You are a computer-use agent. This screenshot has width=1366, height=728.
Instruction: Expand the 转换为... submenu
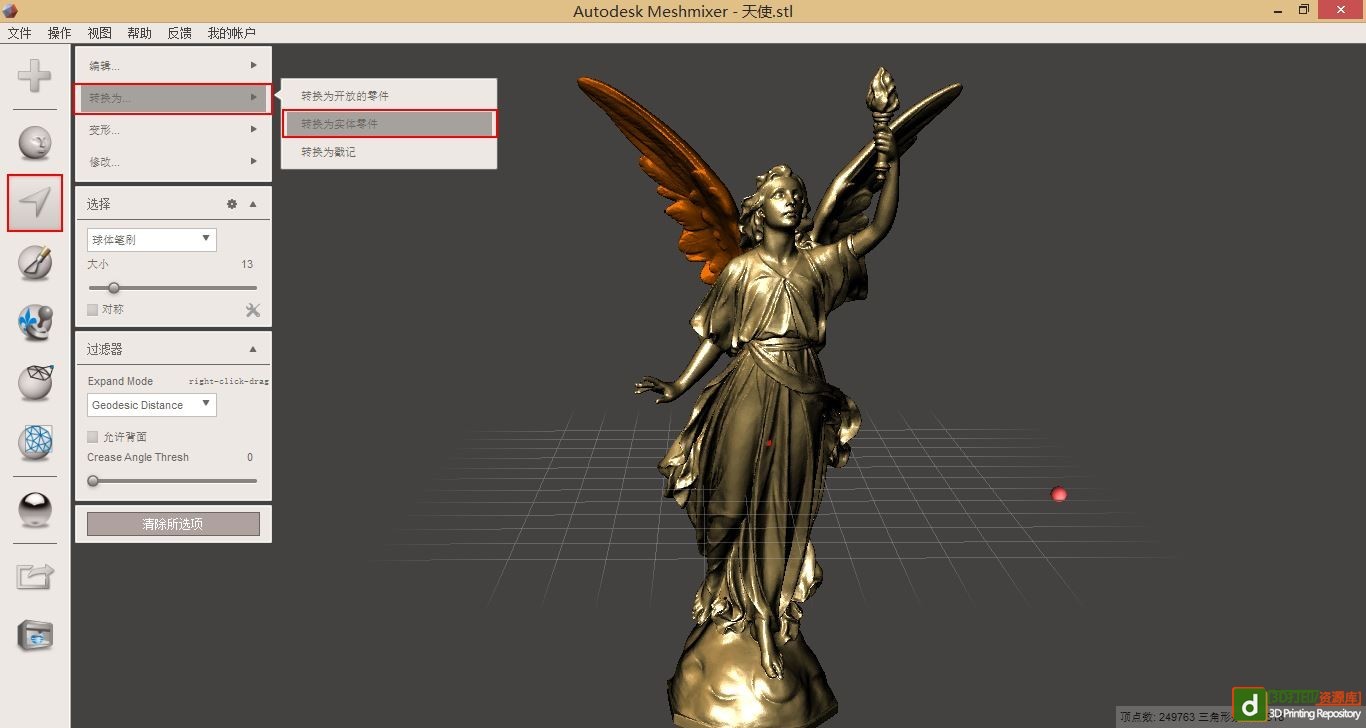[173, 98]
